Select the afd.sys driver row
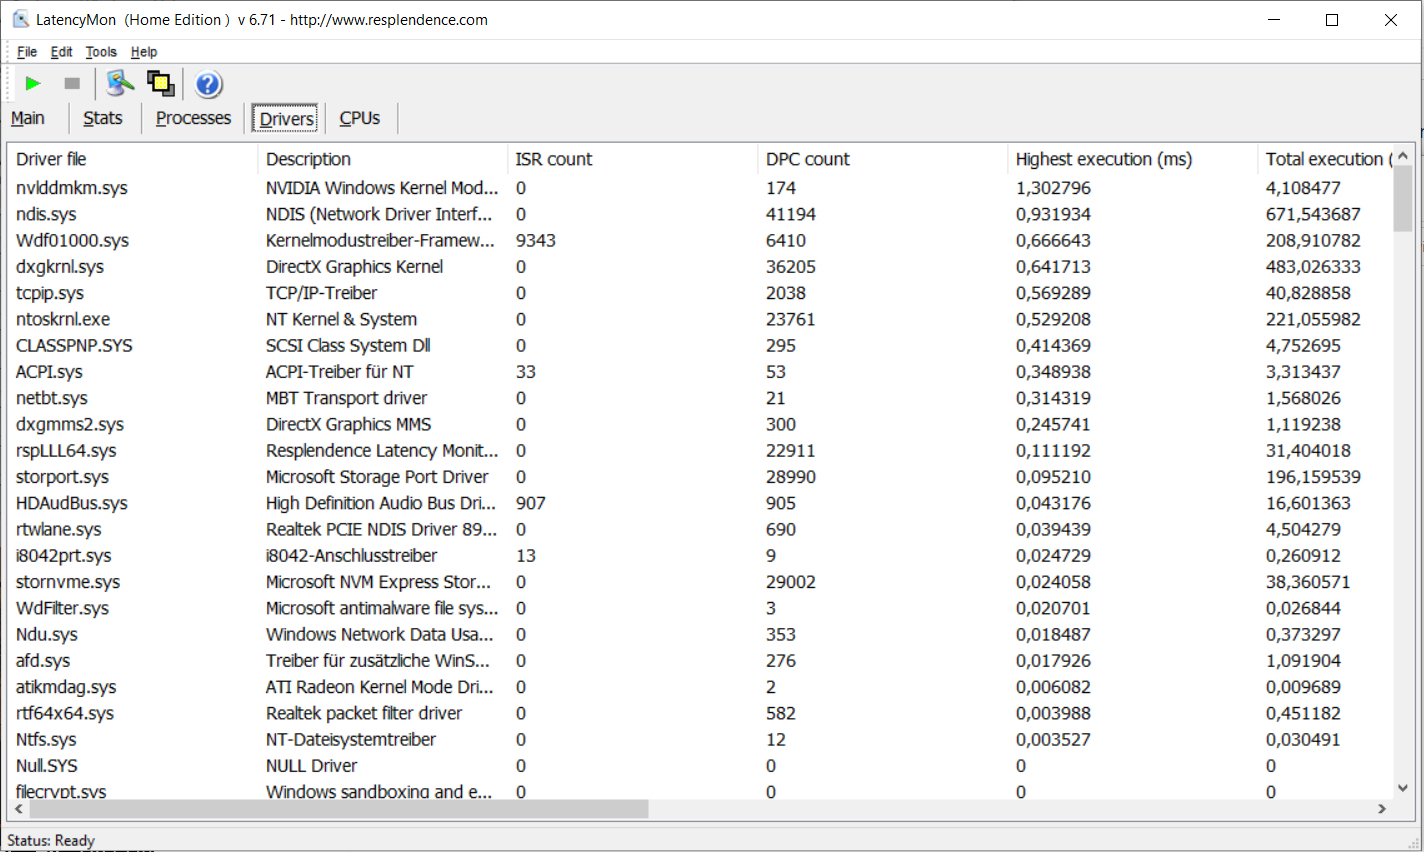1424x852 pixels. [700, 661]
